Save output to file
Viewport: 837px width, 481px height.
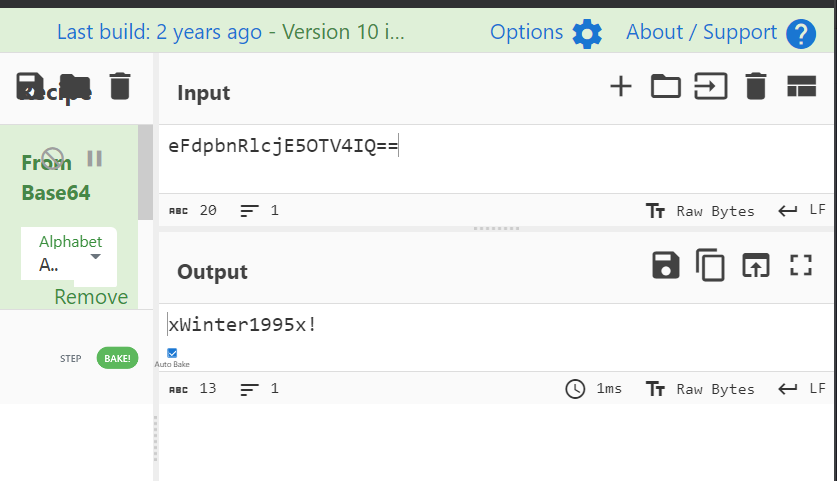666,265
